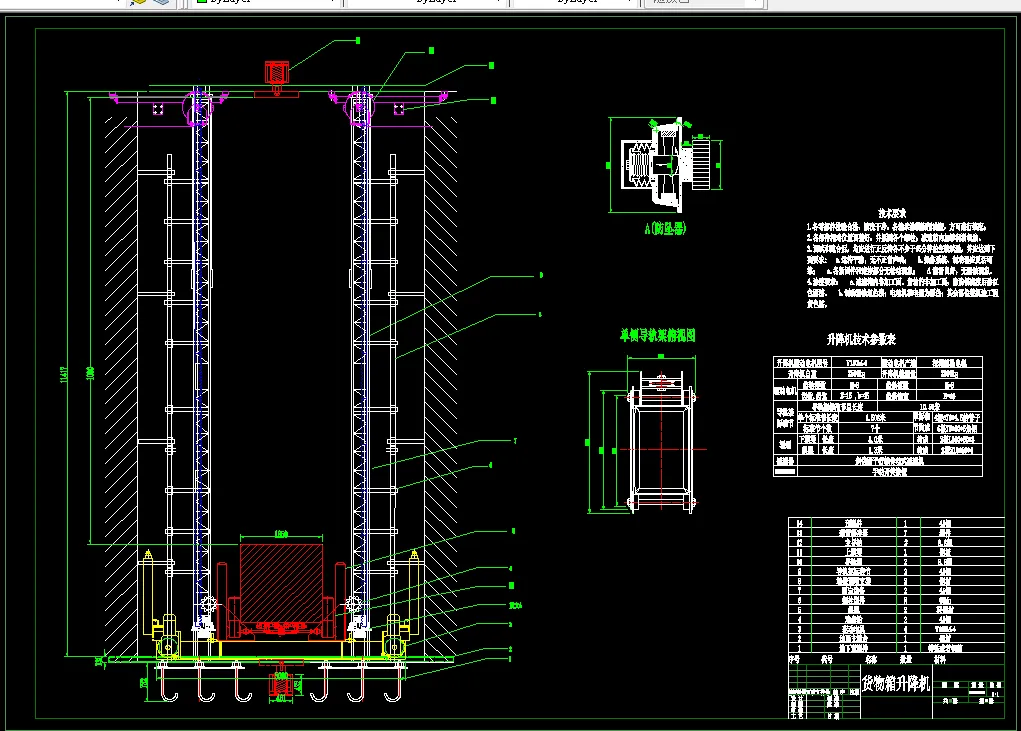
Task: Click the right hatched shaft wall
Action: (x=441, y=387)
